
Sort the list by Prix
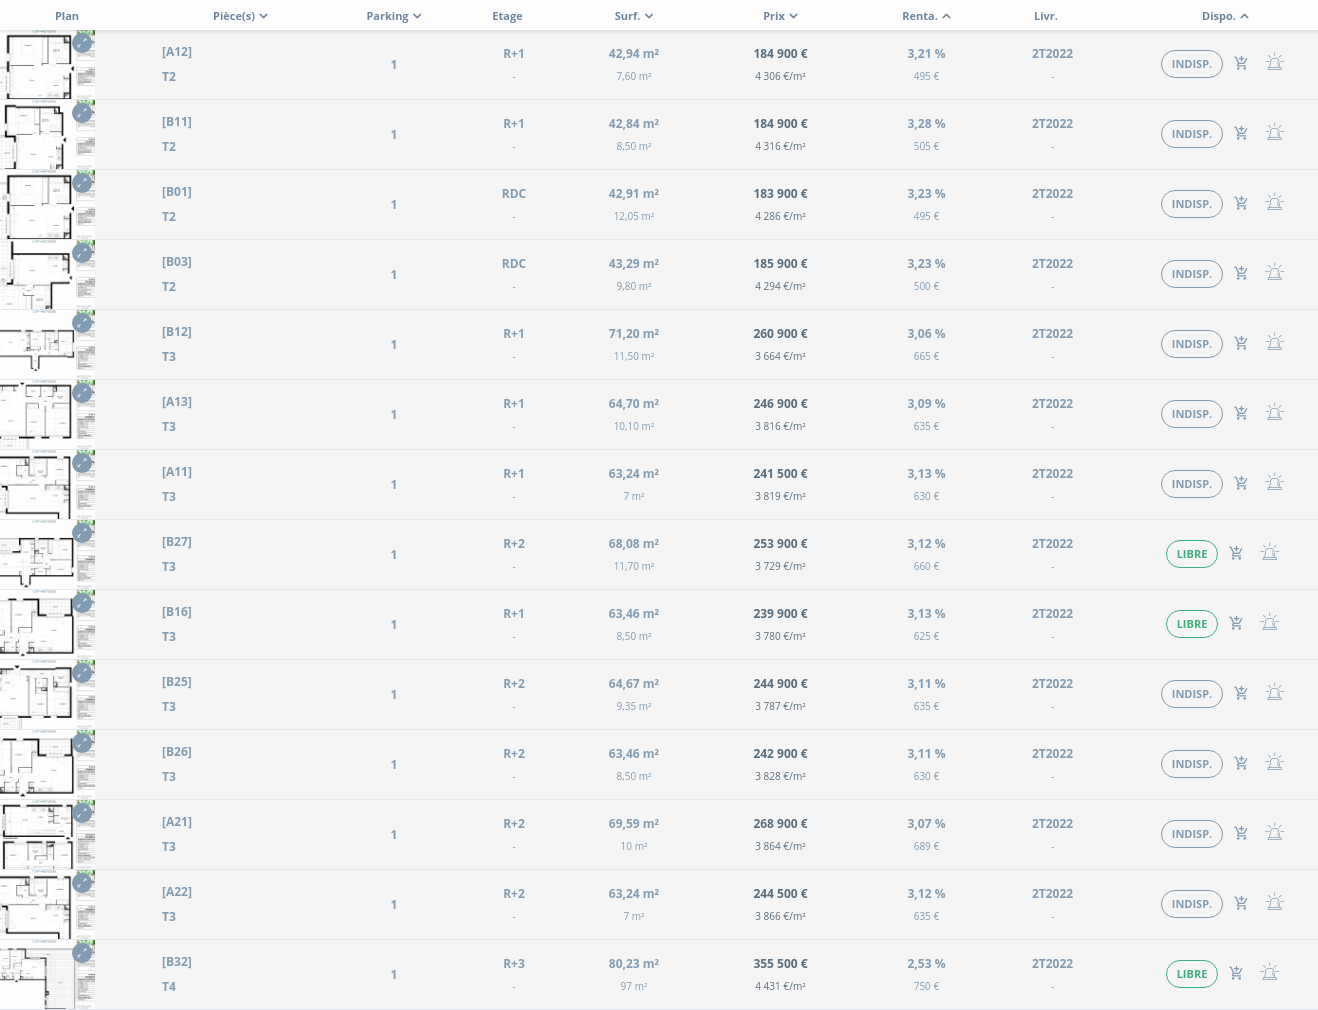[x=780, y=16]
